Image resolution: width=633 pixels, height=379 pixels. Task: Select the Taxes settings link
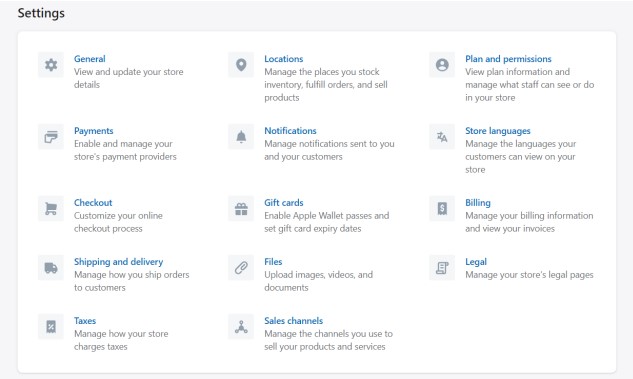pyautogui.click(x=85, y=320)
